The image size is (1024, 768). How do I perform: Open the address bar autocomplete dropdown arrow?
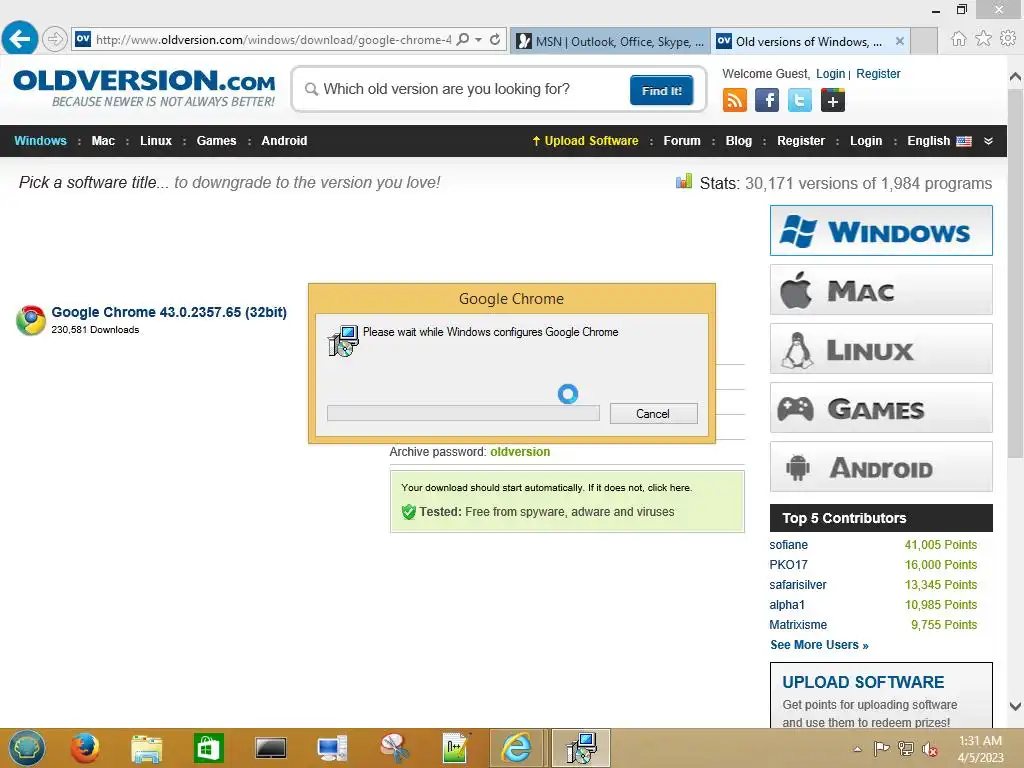click(x=479, y=39)
